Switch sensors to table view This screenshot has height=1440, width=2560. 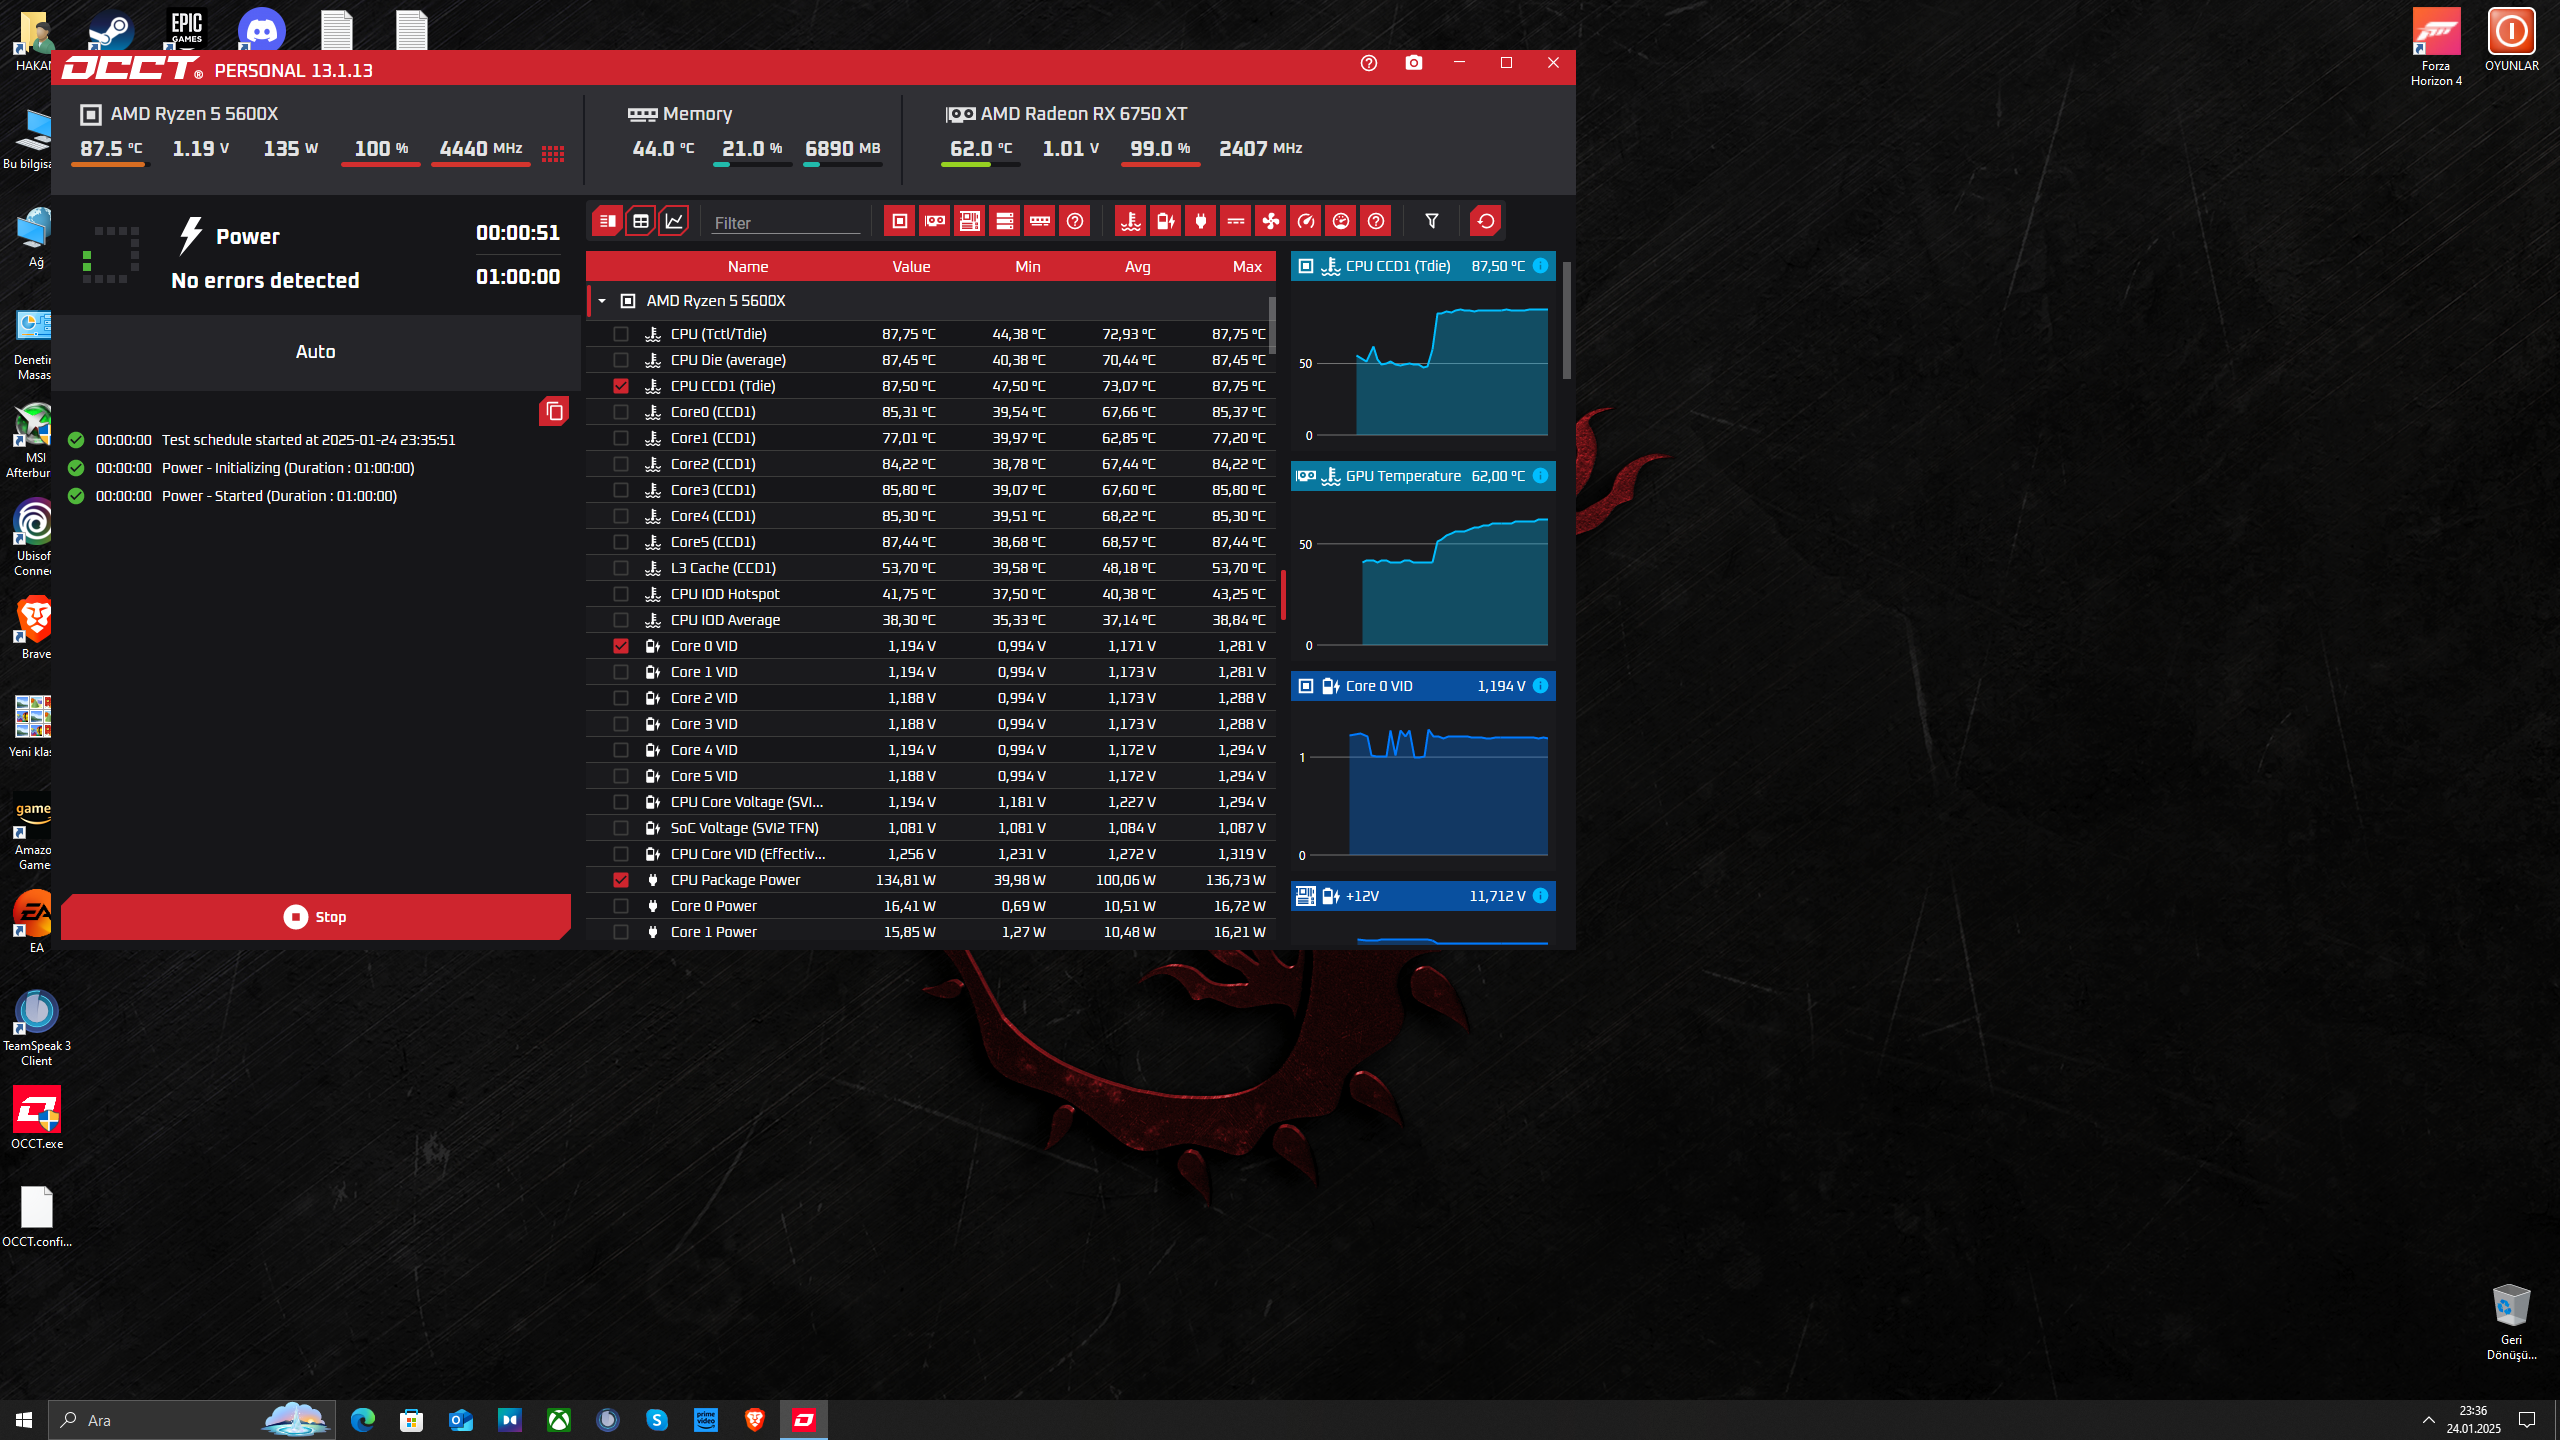[x=641, y=221]
